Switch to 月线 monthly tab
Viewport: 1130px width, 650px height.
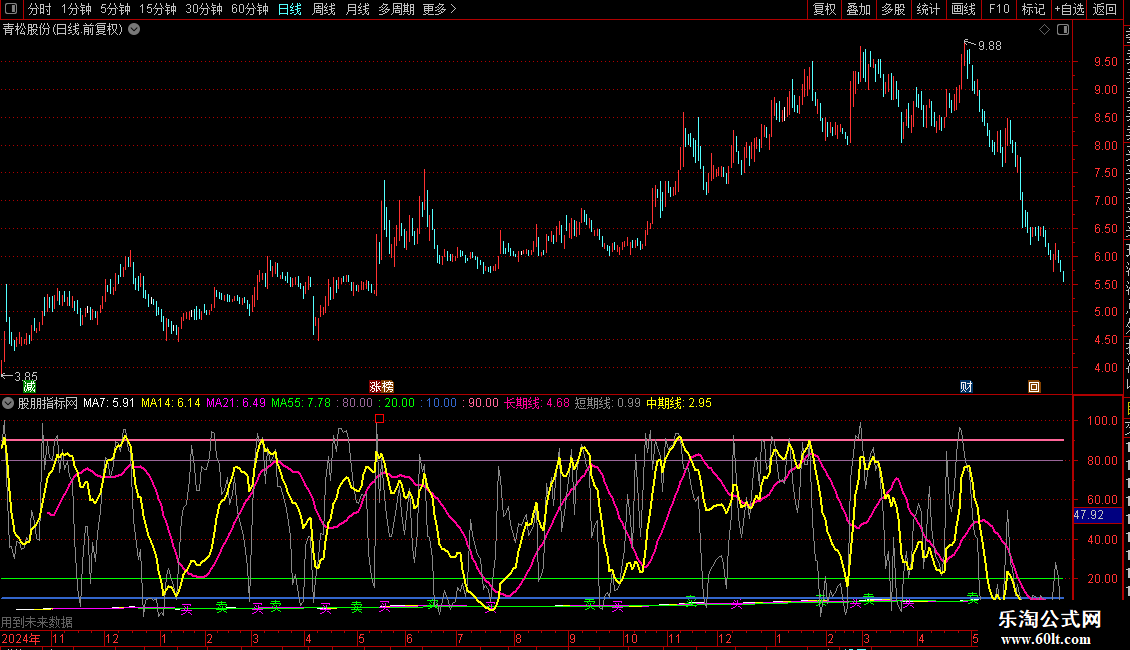(x=357, y=9)
